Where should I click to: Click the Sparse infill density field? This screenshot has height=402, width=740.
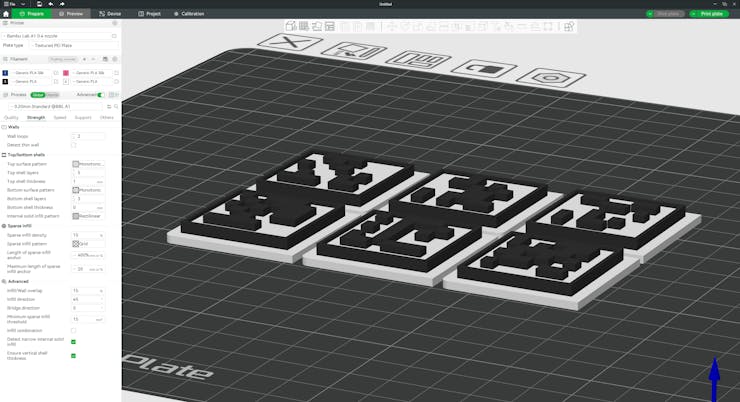point(88,235)
